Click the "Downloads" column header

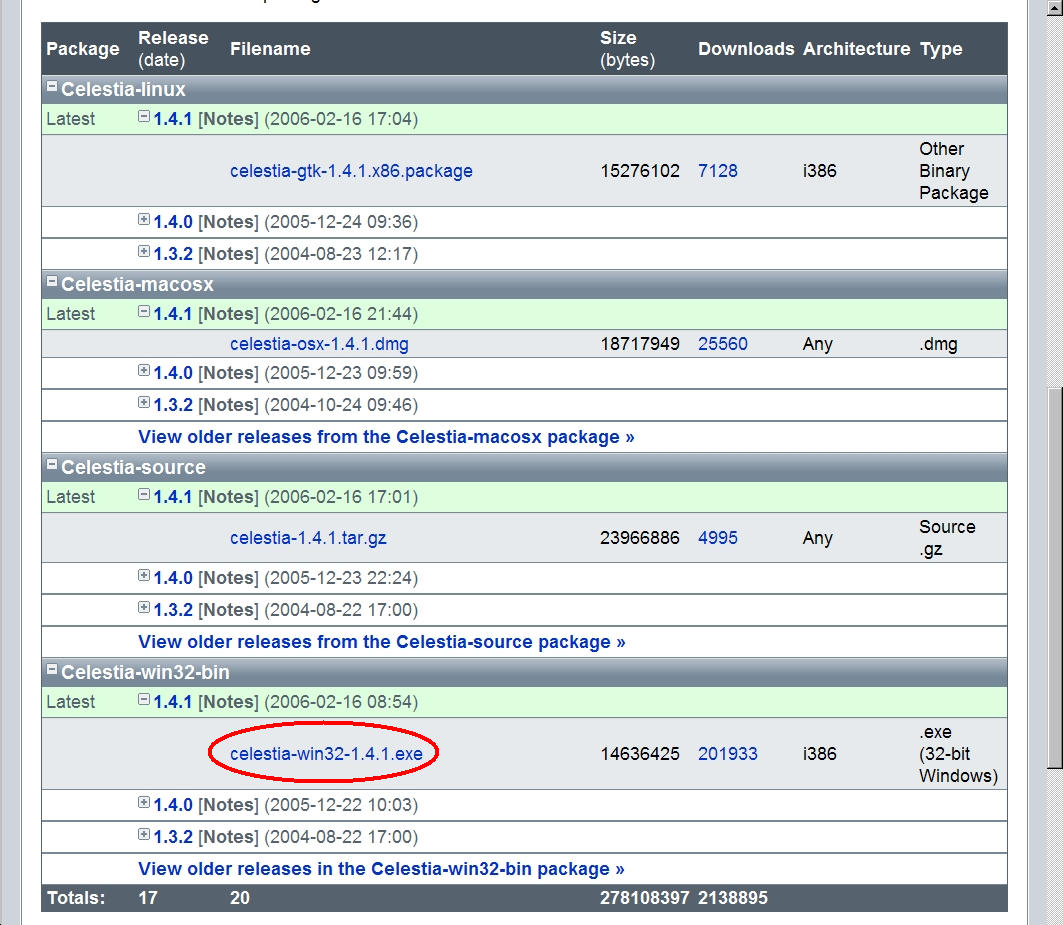coord(746,49)
